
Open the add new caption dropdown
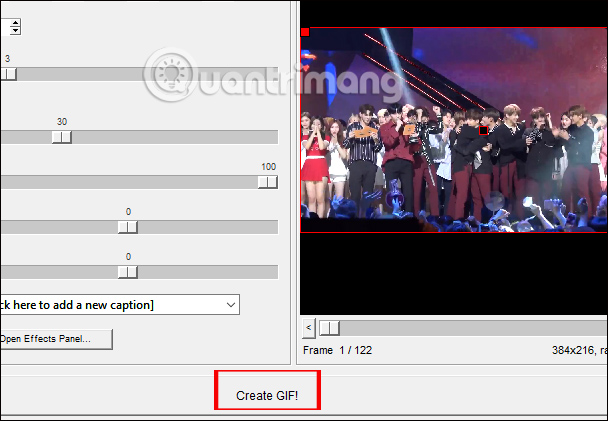click(x=231, y=305)
